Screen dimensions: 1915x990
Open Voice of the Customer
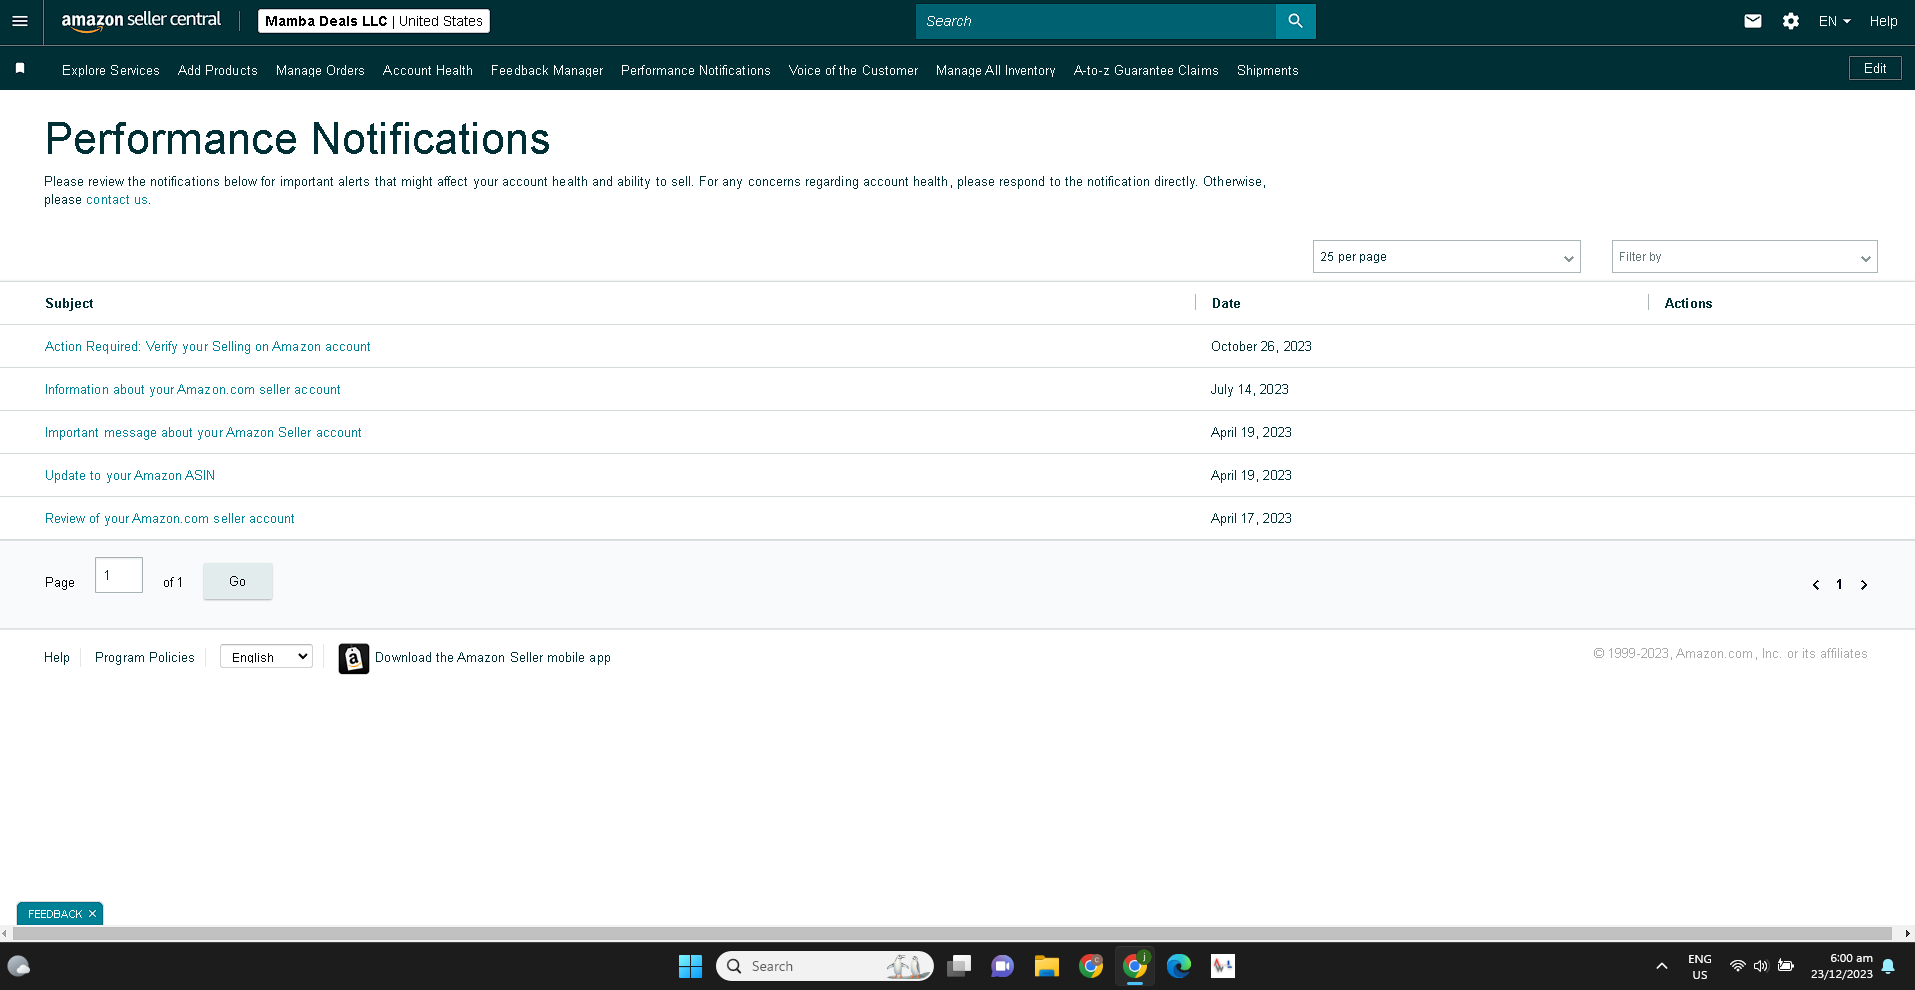click(853, 70)
